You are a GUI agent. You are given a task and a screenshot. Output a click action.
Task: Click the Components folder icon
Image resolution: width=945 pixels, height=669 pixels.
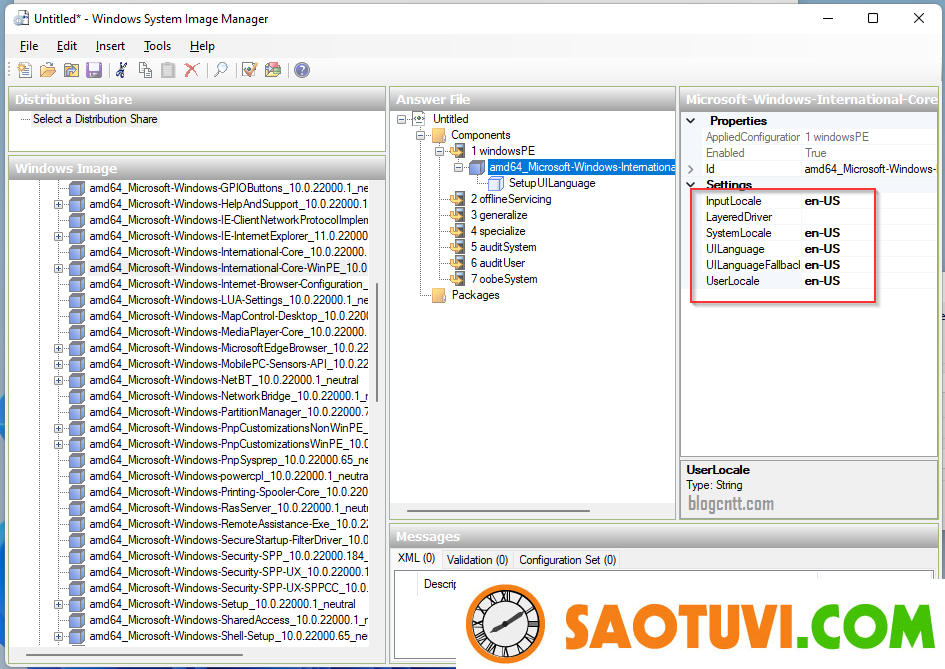(x=439, y=135)
